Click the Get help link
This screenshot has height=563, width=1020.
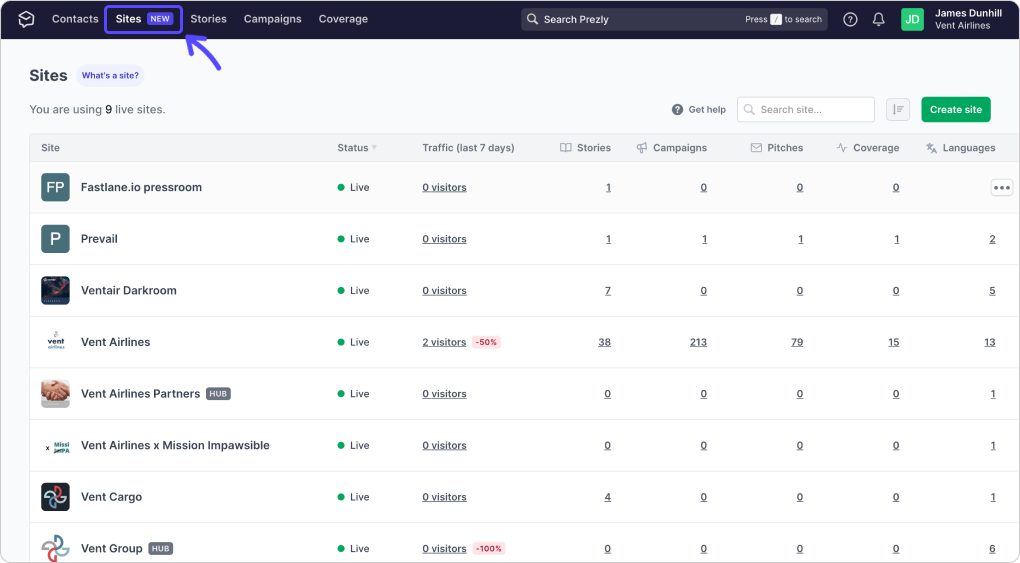(699, 109)
